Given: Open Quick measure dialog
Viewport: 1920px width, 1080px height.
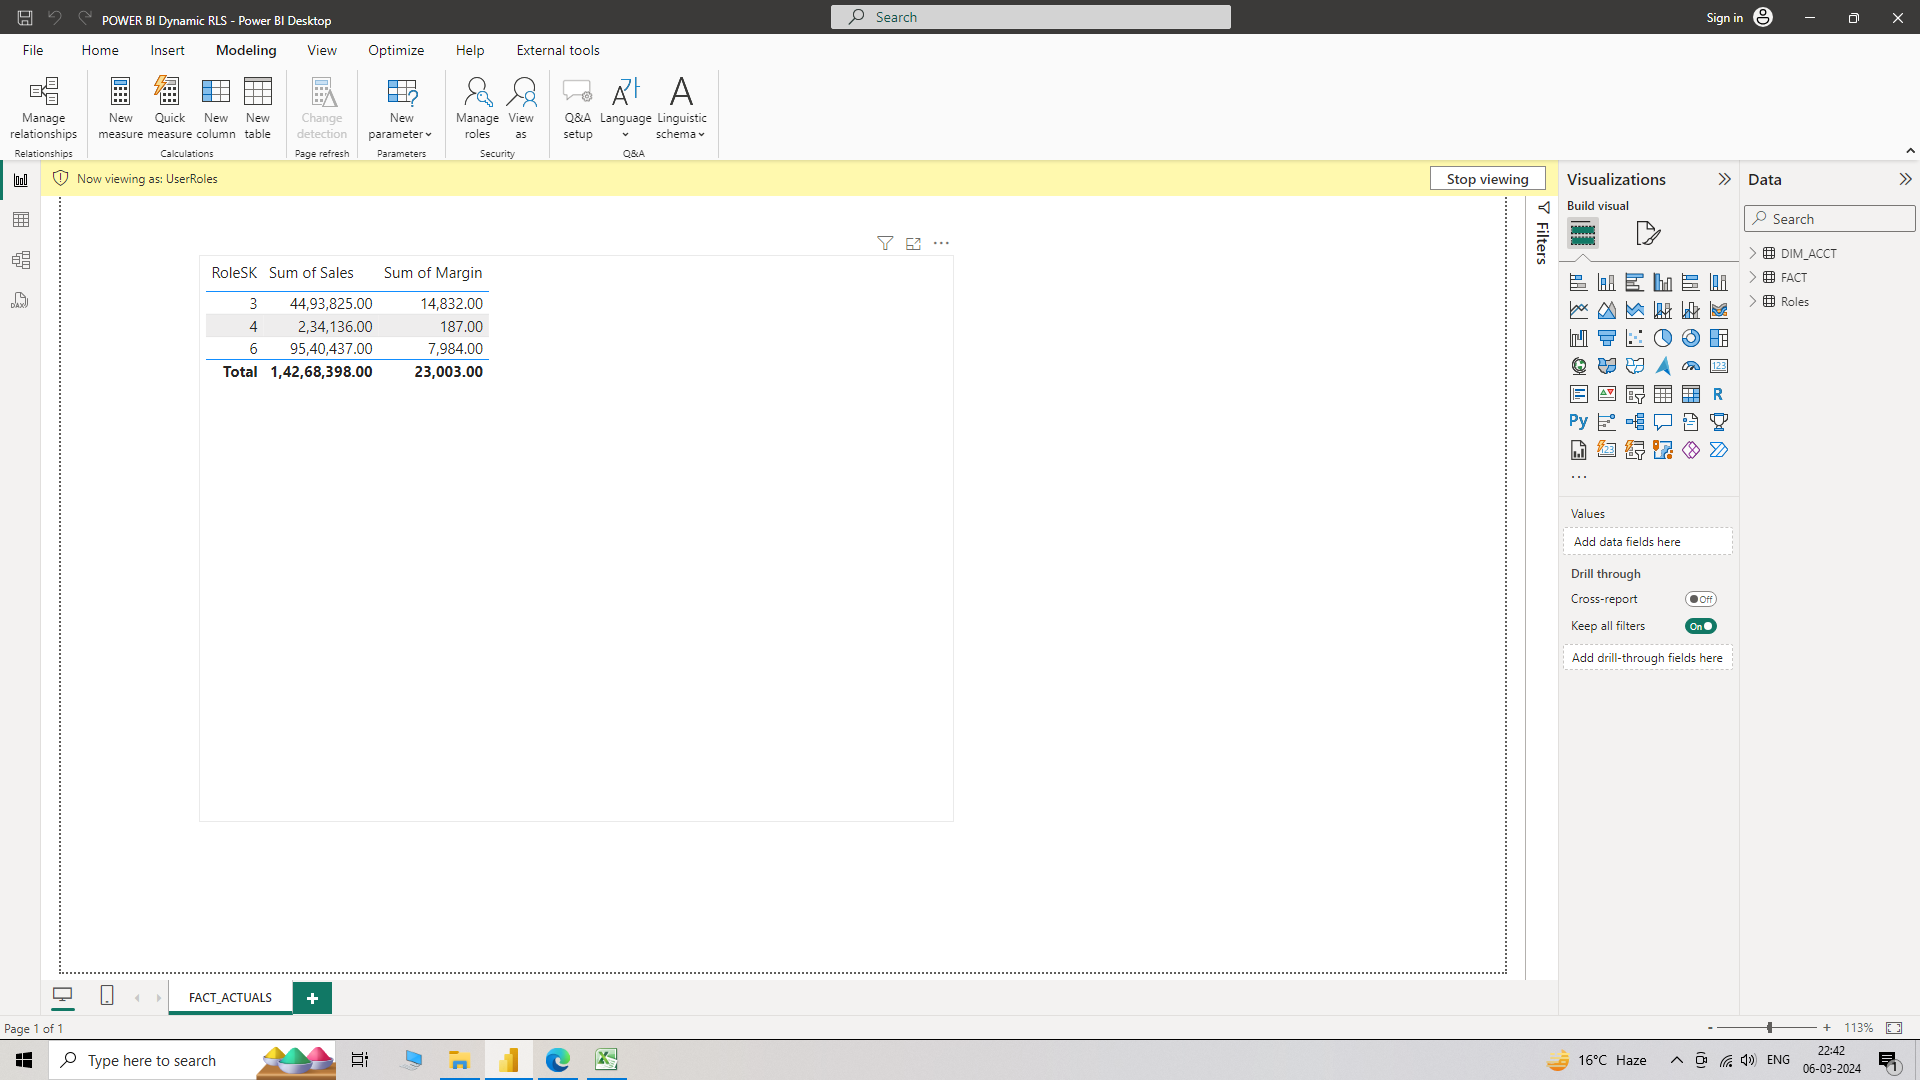Looking at the screenshot, I should pos(169,108).
